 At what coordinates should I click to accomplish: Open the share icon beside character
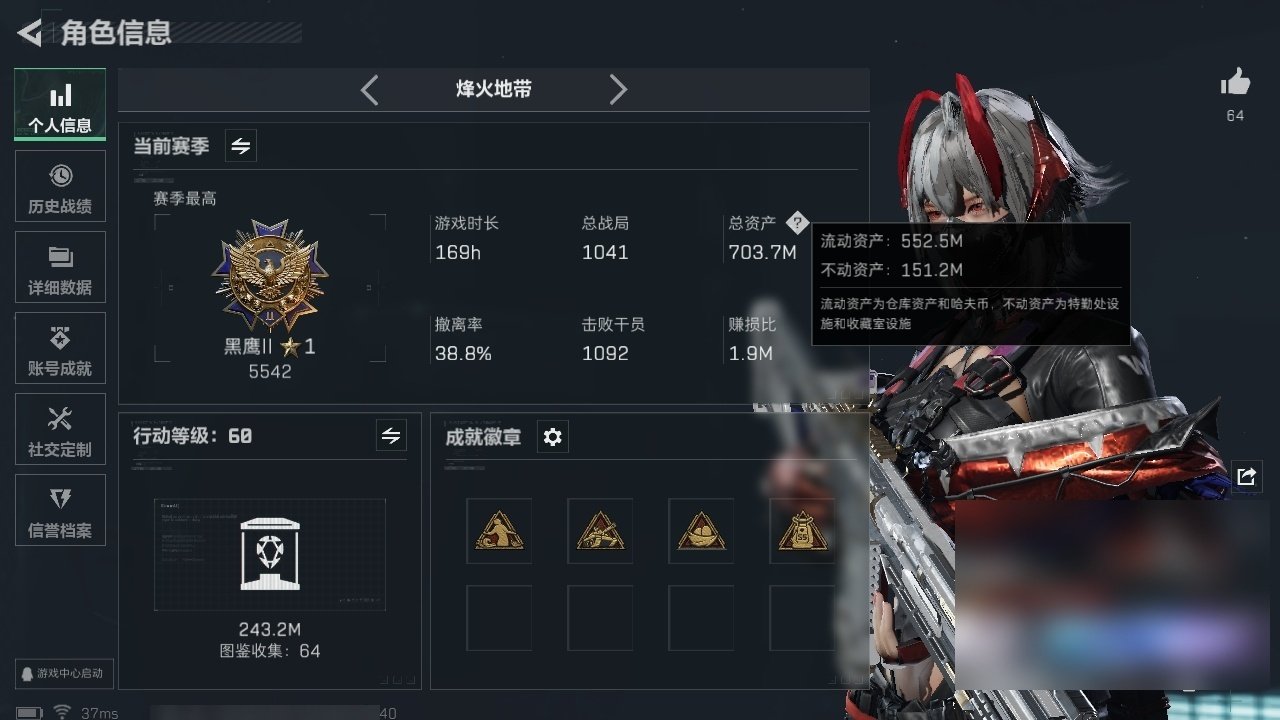pos(1246,476)
